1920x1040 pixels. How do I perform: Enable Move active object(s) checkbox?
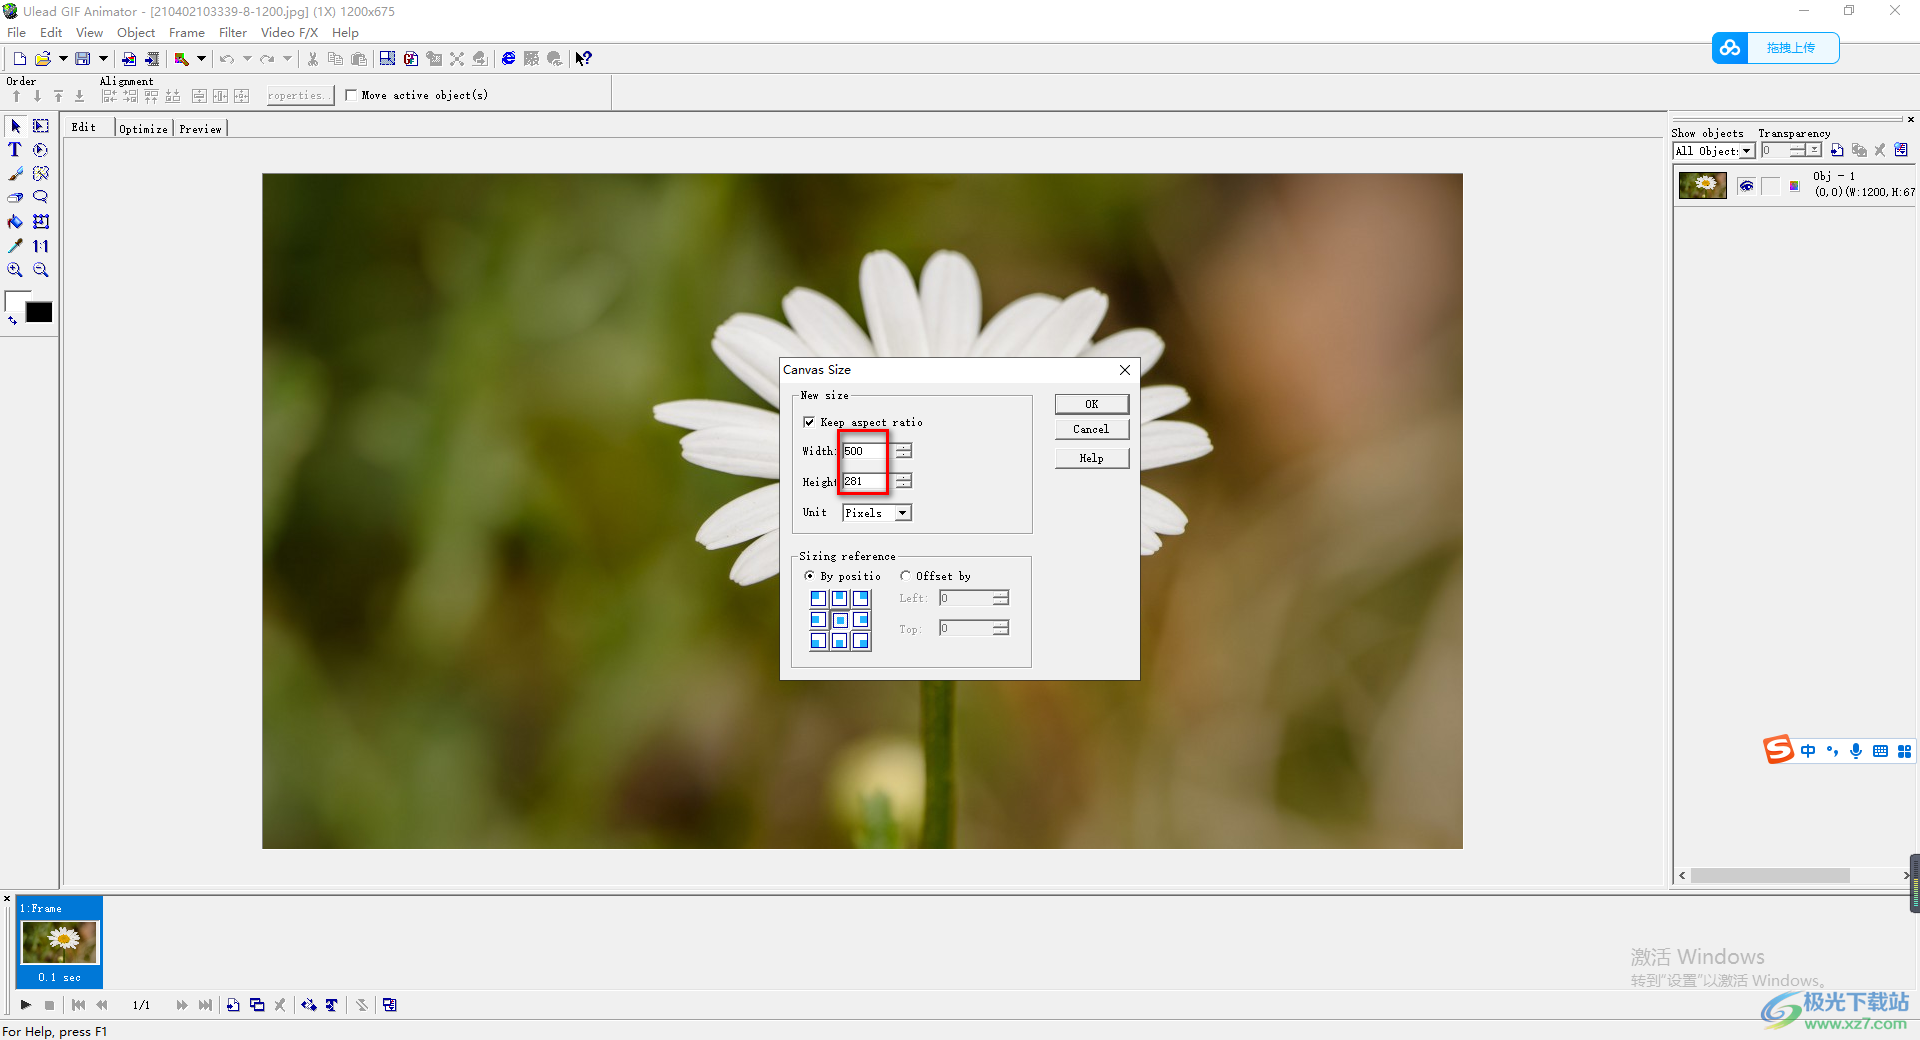click(351, 95)
